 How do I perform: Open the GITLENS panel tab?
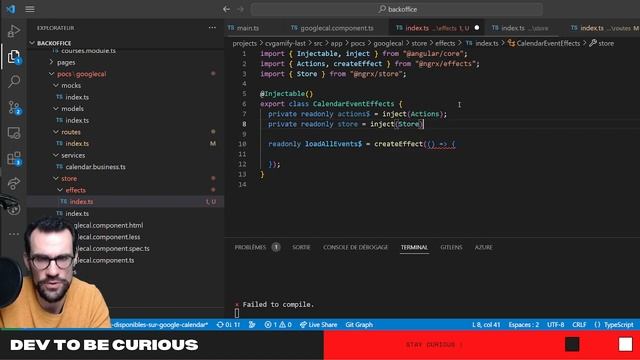click(x=451, y=247)
